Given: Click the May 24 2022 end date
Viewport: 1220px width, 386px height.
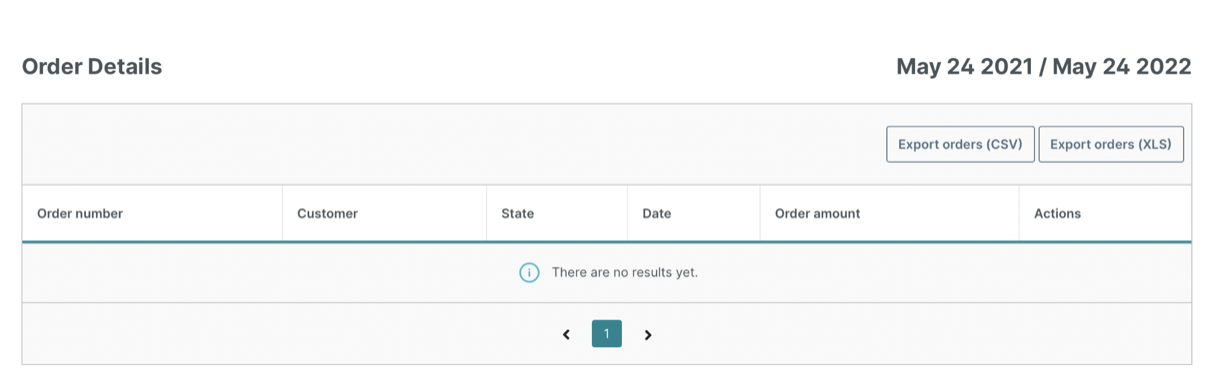Looking at the screenshot, I should pos(1121,67).
